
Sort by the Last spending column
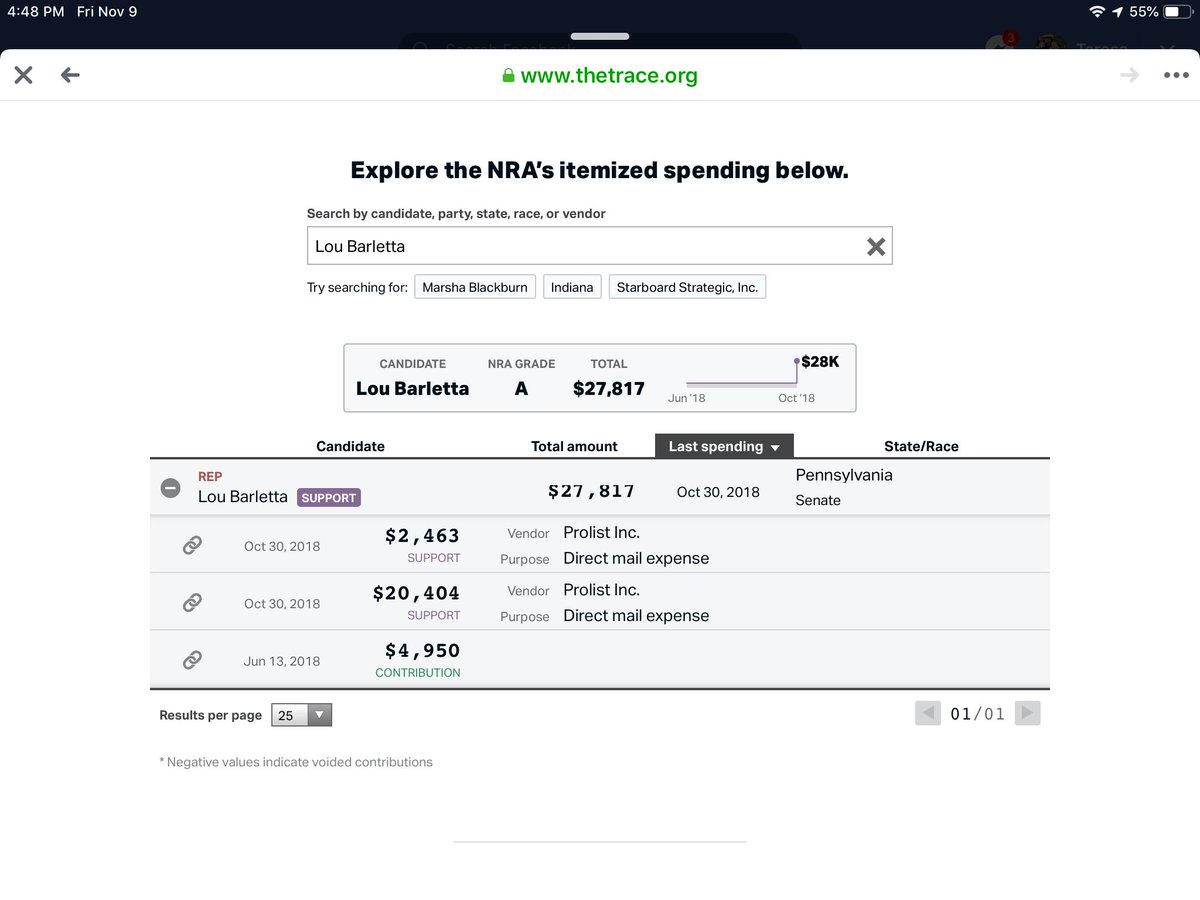[724, 446]
